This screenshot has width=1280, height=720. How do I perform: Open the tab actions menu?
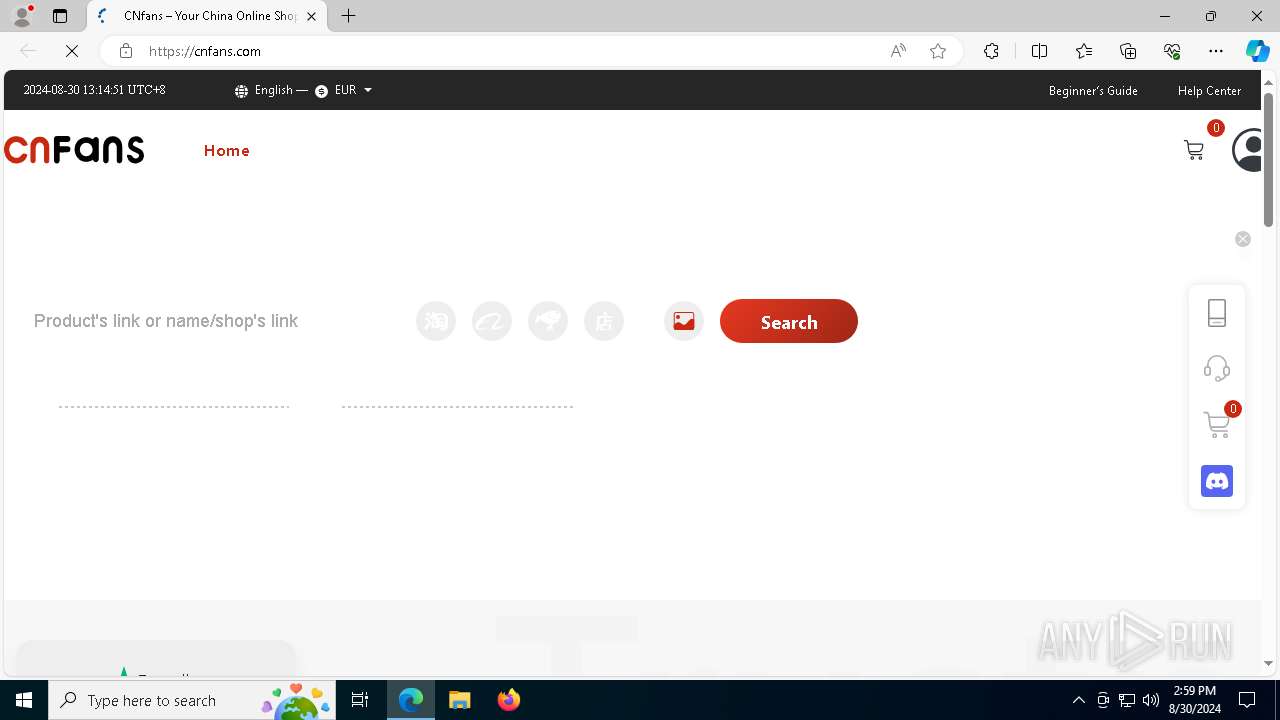[60, 16]
